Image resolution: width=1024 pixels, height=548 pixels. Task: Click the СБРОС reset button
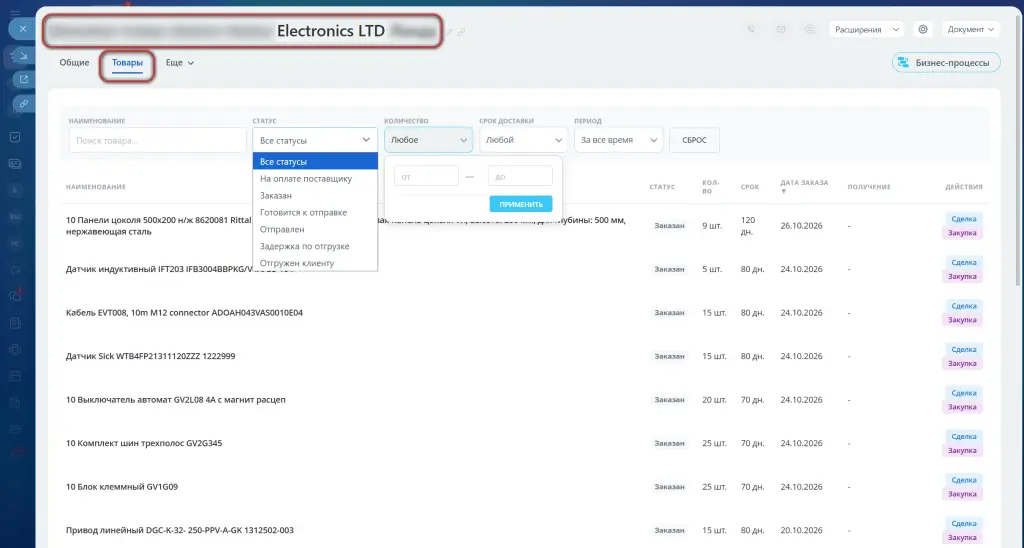[694, 140]
